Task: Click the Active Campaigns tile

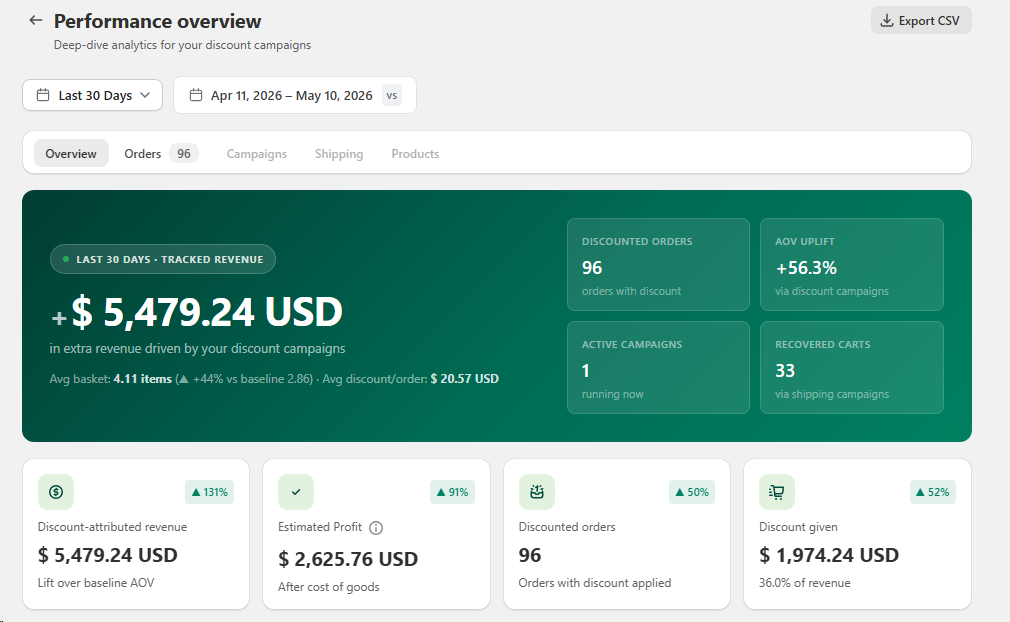Action: [658, 368]
